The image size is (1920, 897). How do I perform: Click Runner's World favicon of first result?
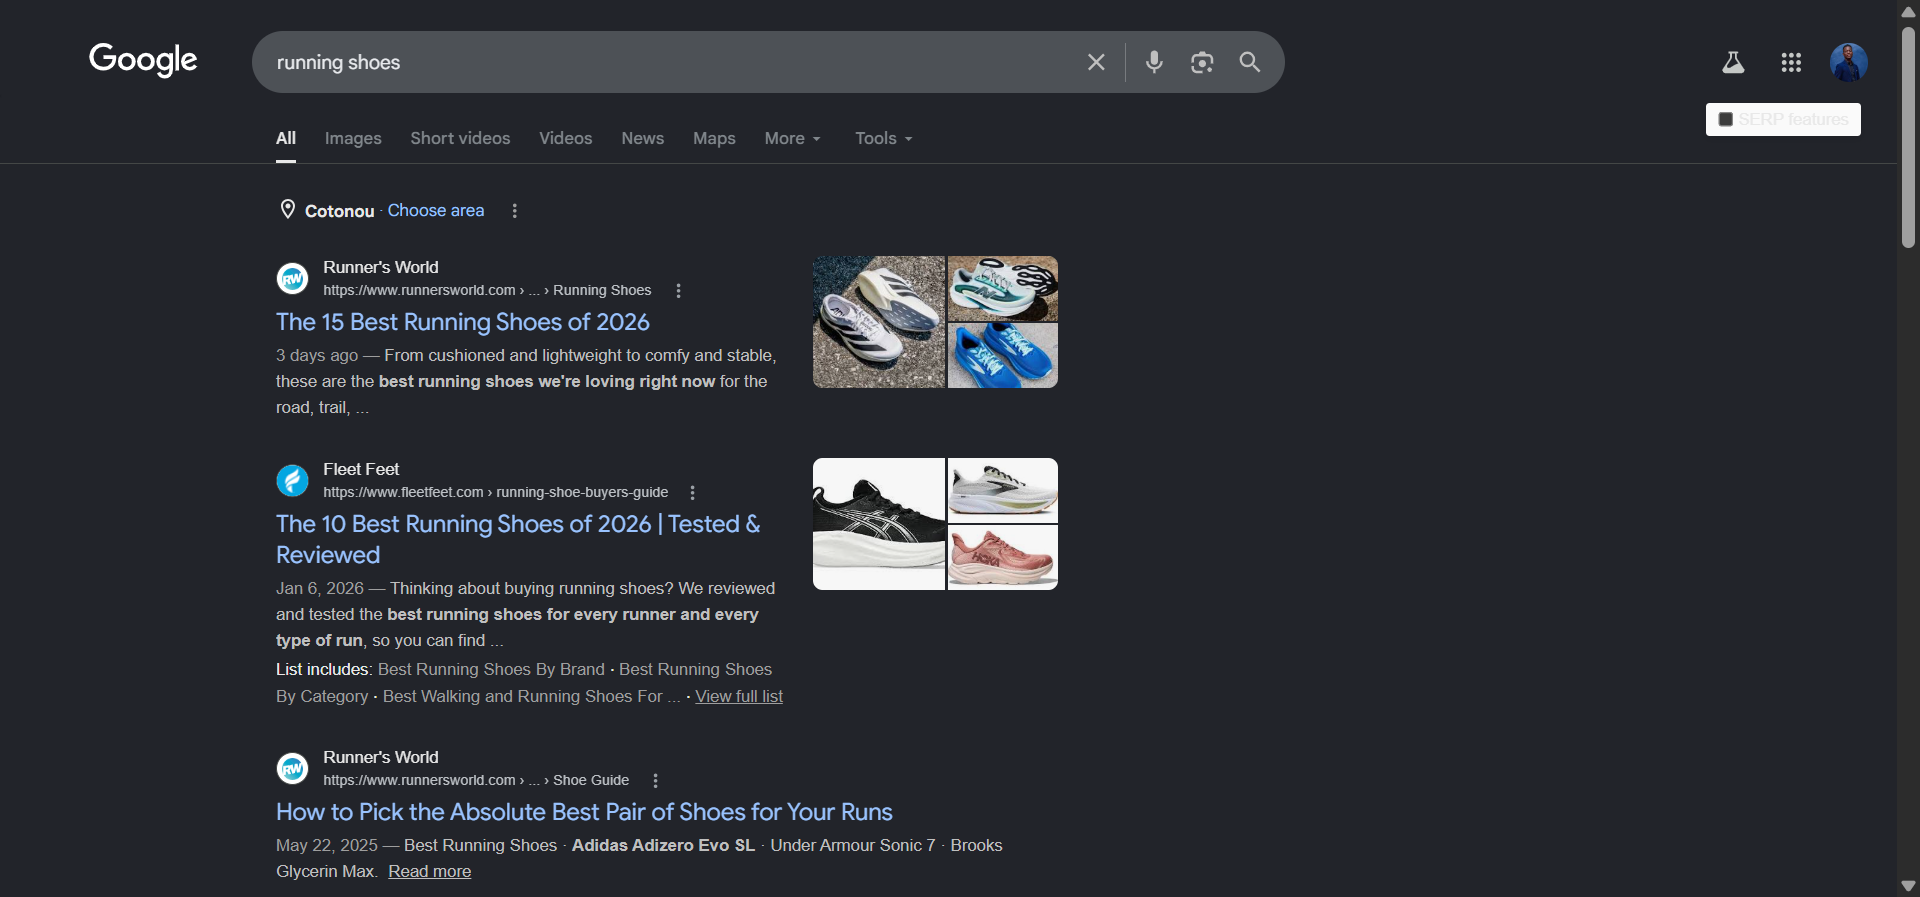(292, 278)
